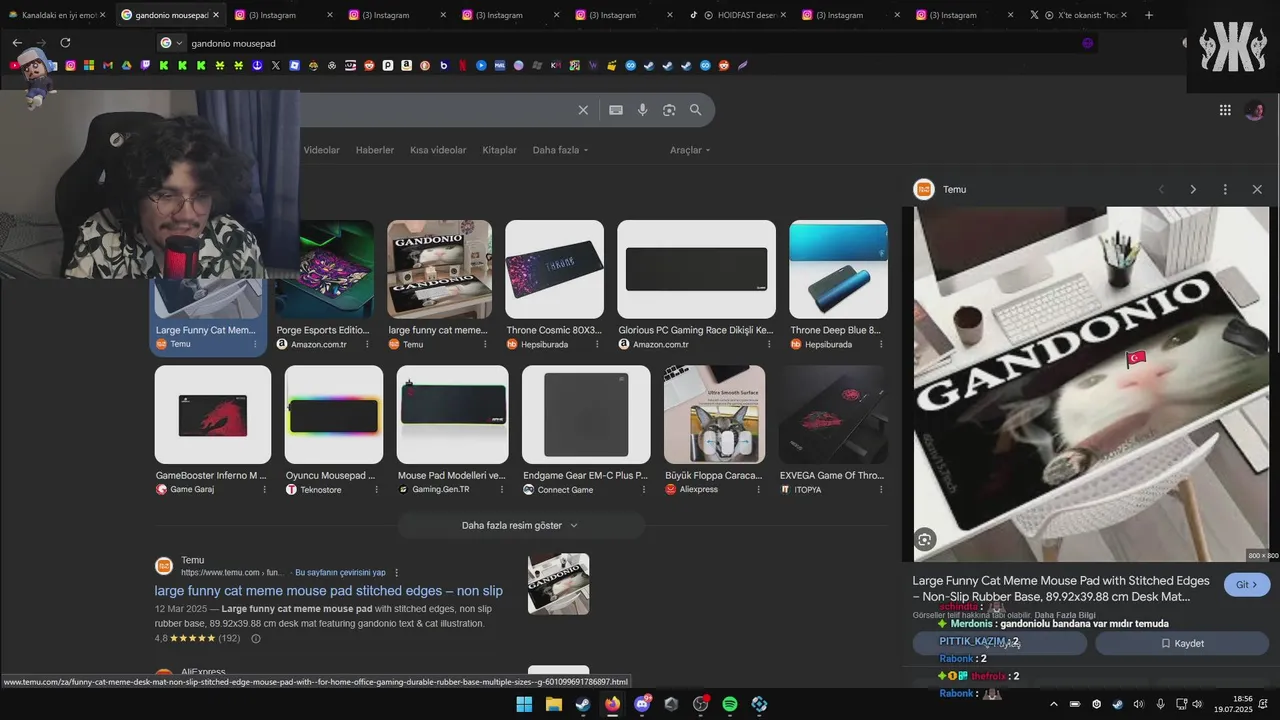
Task: Close the Temu image preview panel
Action: point(1257,189)
